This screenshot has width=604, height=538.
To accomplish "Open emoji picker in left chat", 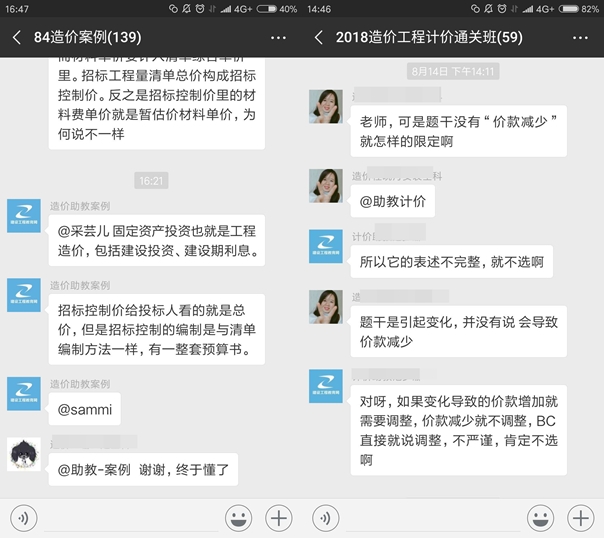I will point(238,517).
